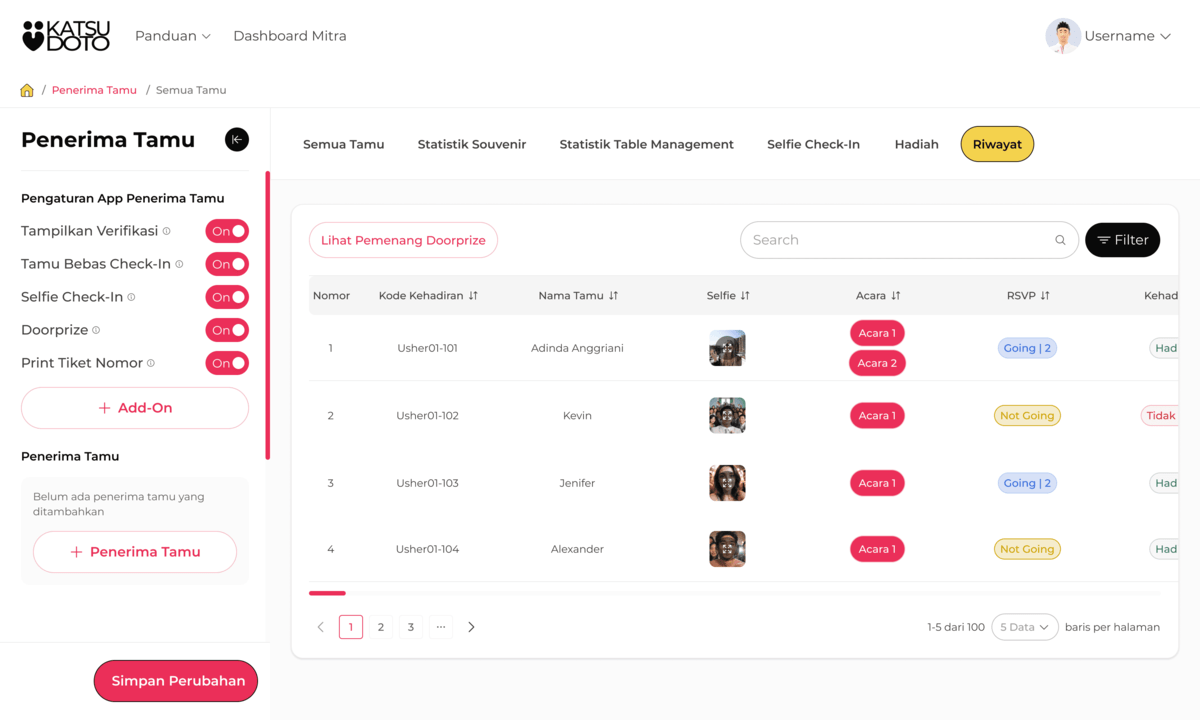The image size is (1200, 720).
Task: Click Lihat Pemenang Doorprize button
Action: [403, 240]
